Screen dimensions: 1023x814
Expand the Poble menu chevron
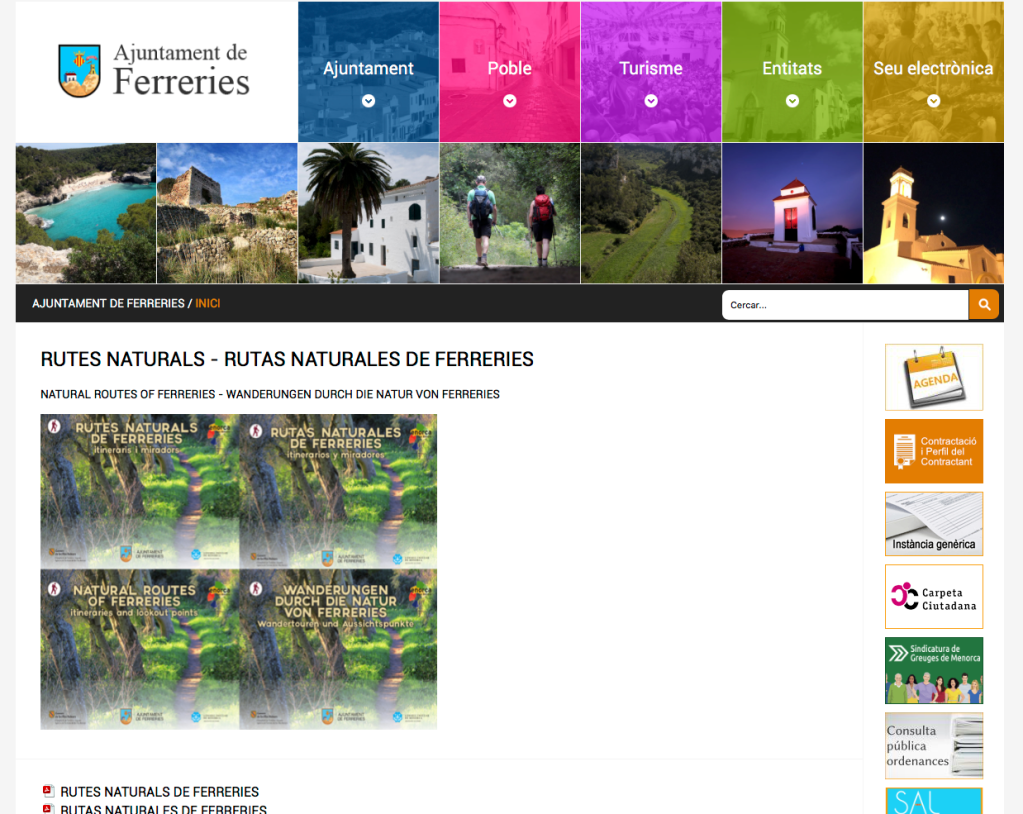509,101
